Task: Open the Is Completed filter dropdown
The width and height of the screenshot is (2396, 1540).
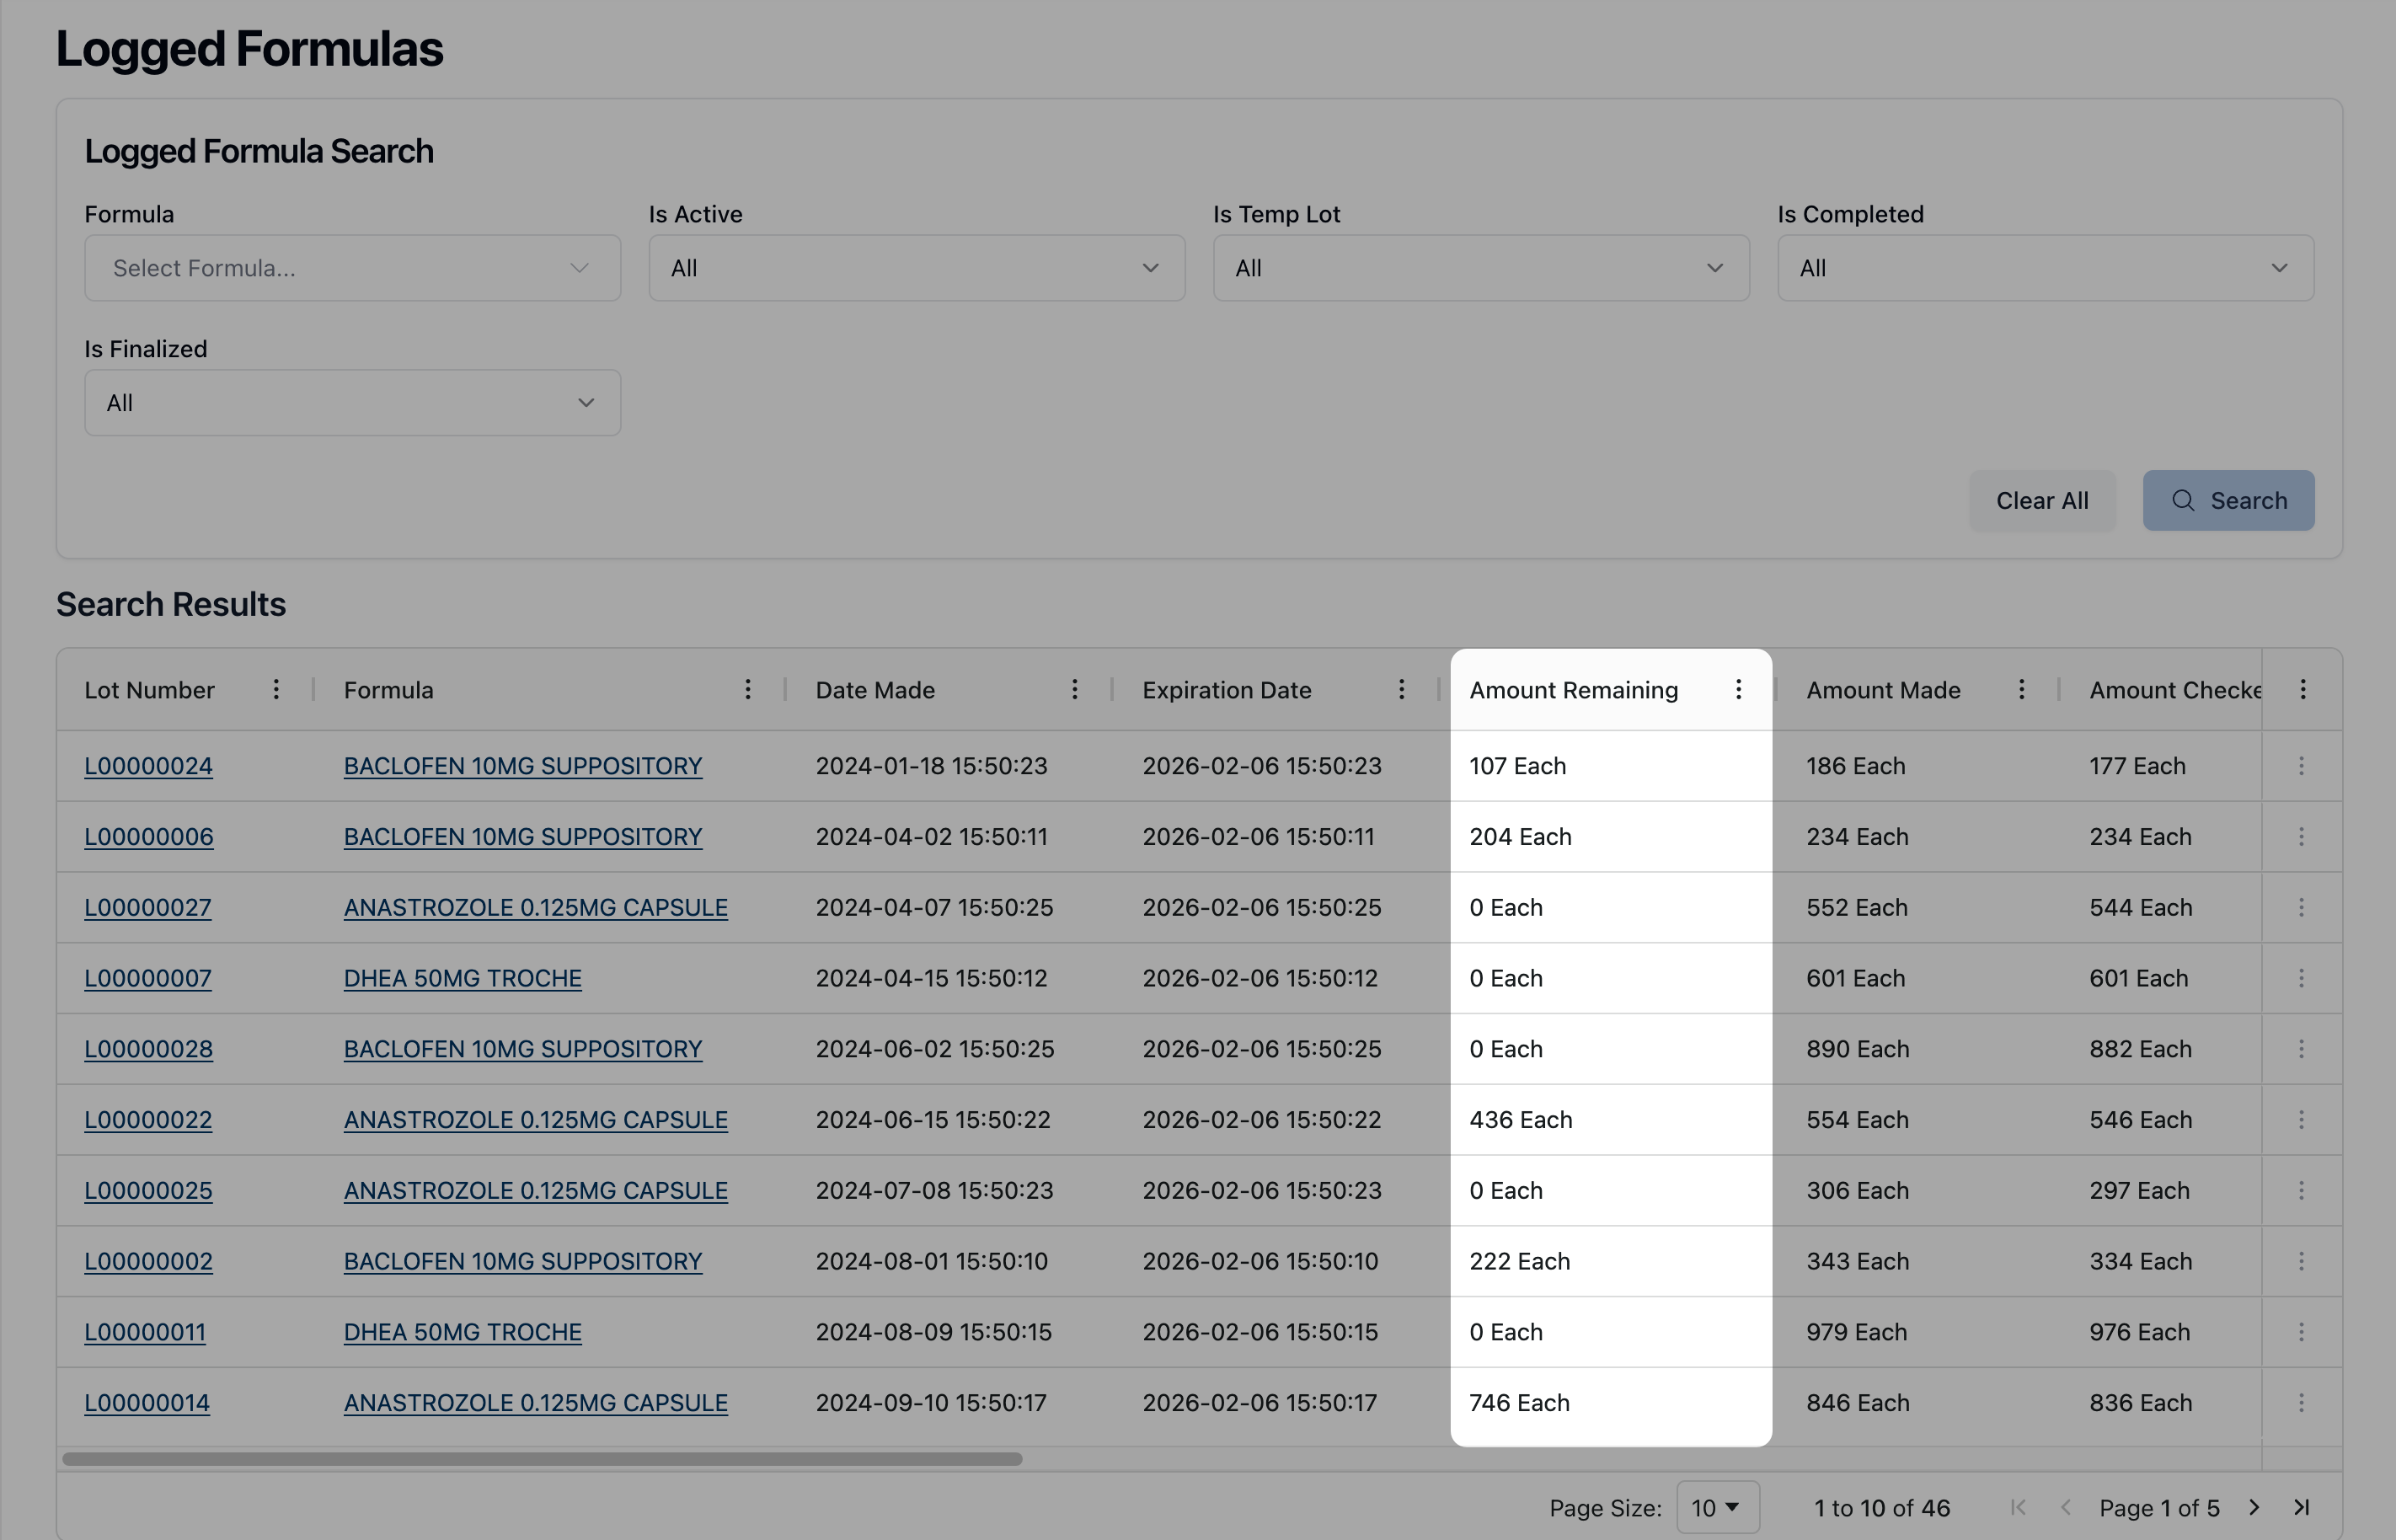Action: coord(2045,268)
